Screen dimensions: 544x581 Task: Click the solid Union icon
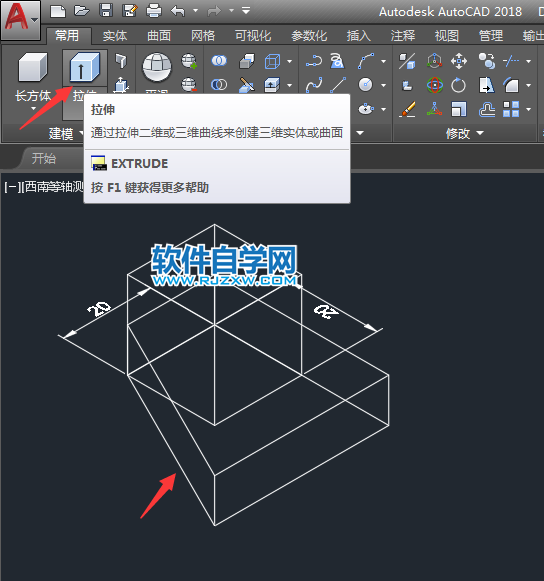(219, 60)
